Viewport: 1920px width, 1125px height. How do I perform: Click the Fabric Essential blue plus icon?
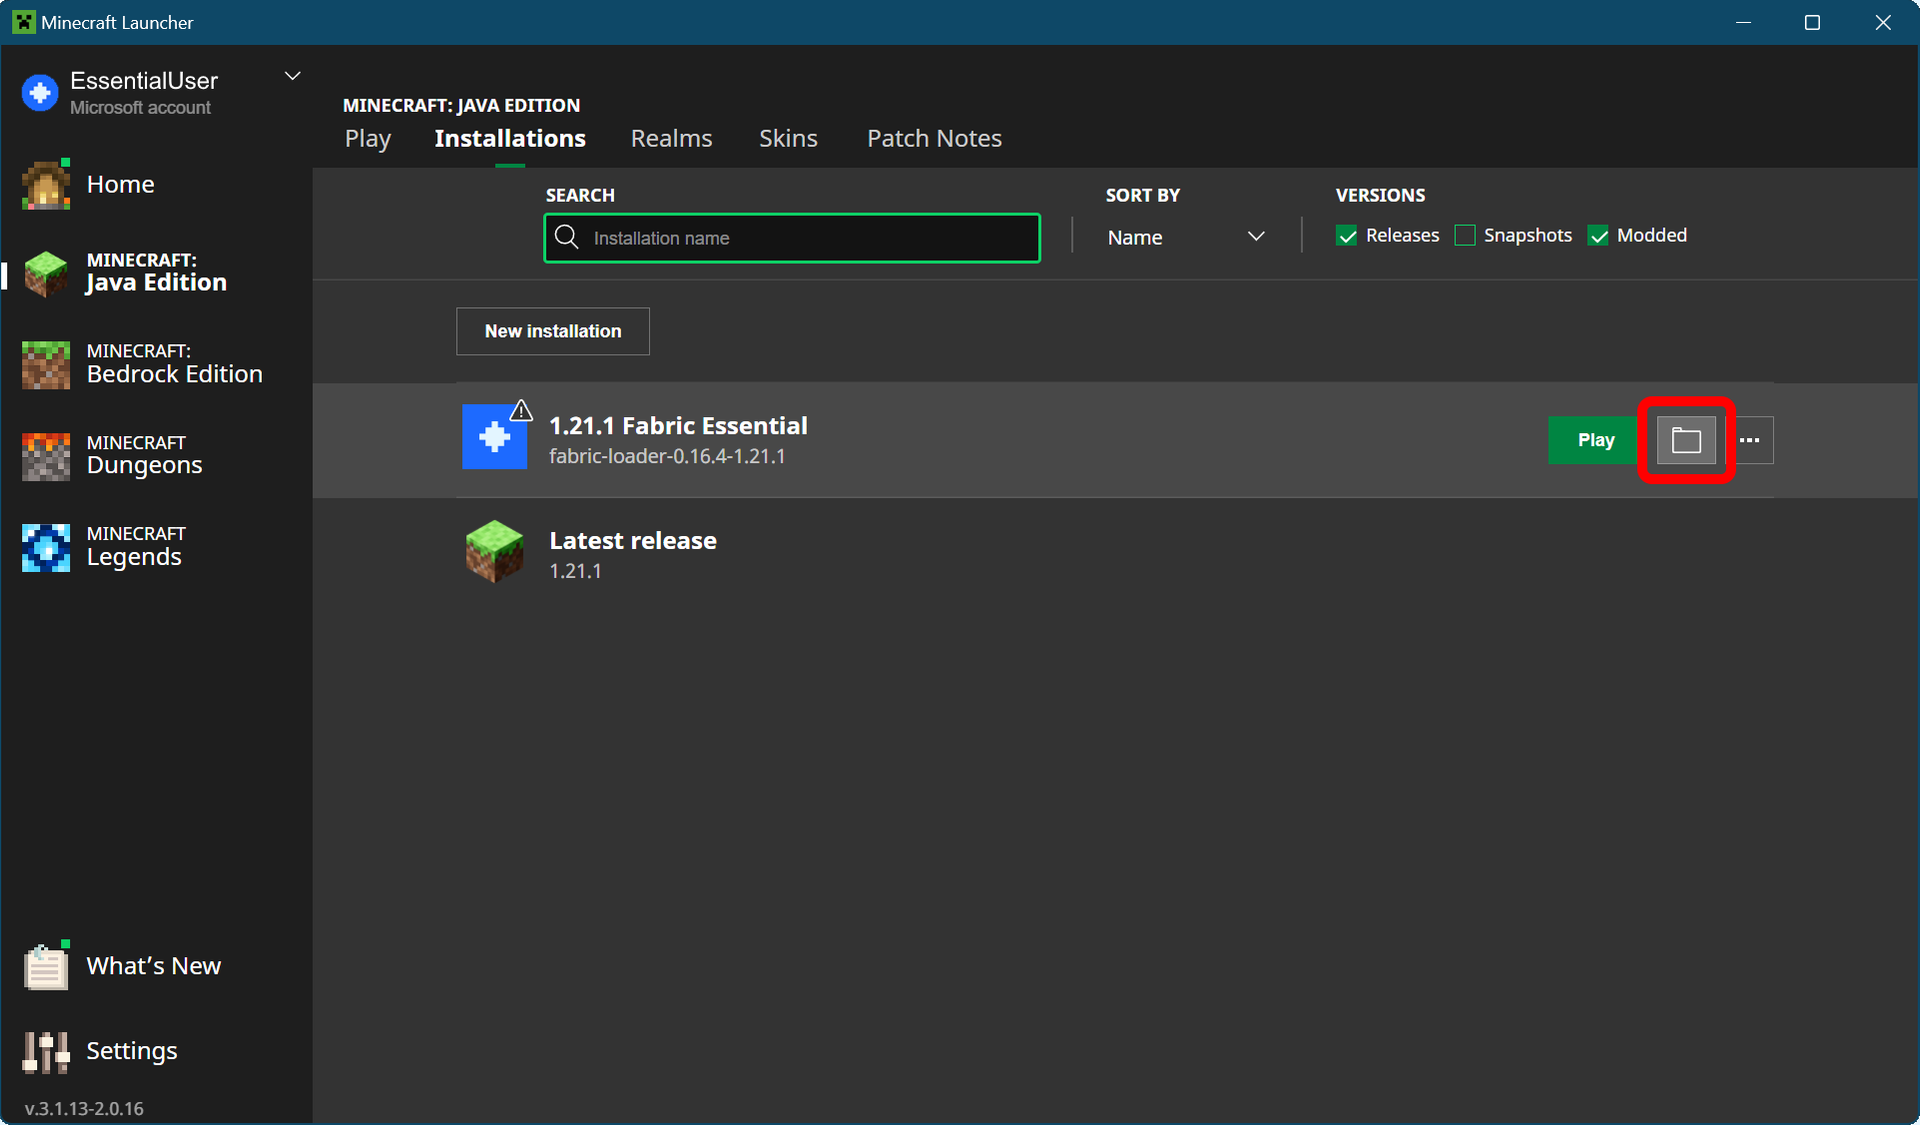point(494,437)
